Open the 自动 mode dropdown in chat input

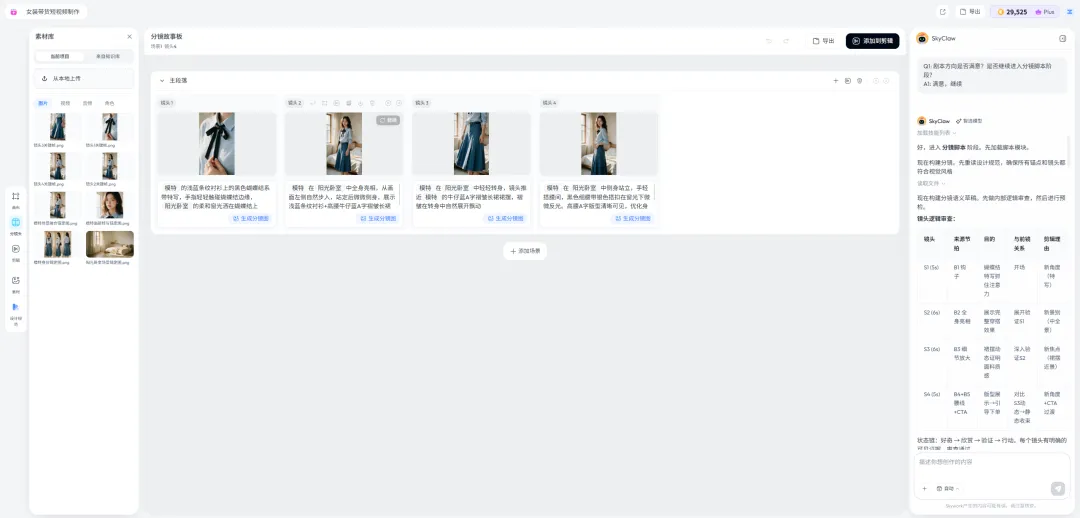coord(948,488)
